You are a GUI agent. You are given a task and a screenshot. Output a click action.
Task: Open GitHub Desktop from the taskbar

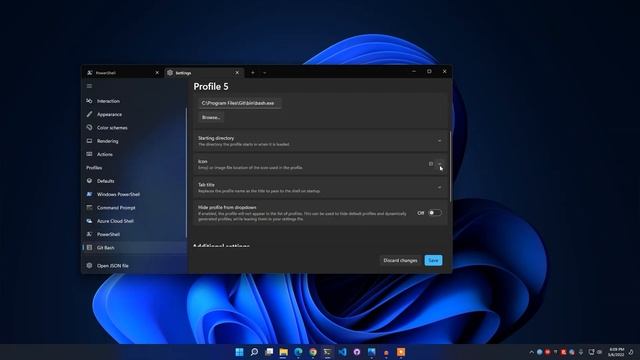click(x=357, y=352)
